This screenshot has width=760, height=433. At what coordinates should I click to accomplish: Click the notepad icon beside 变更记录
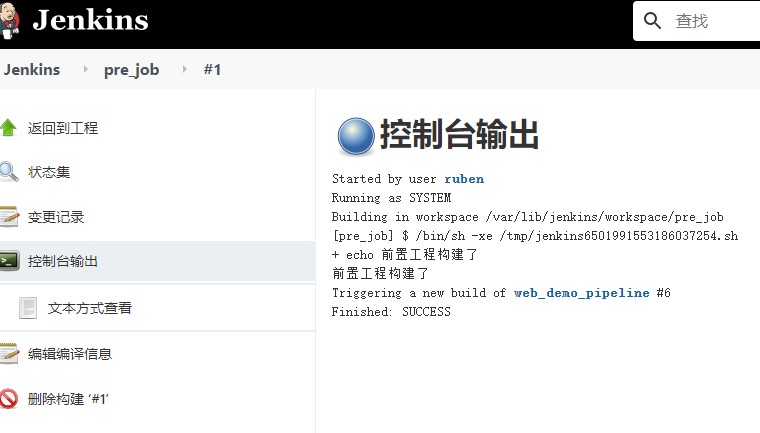point(9,217)
